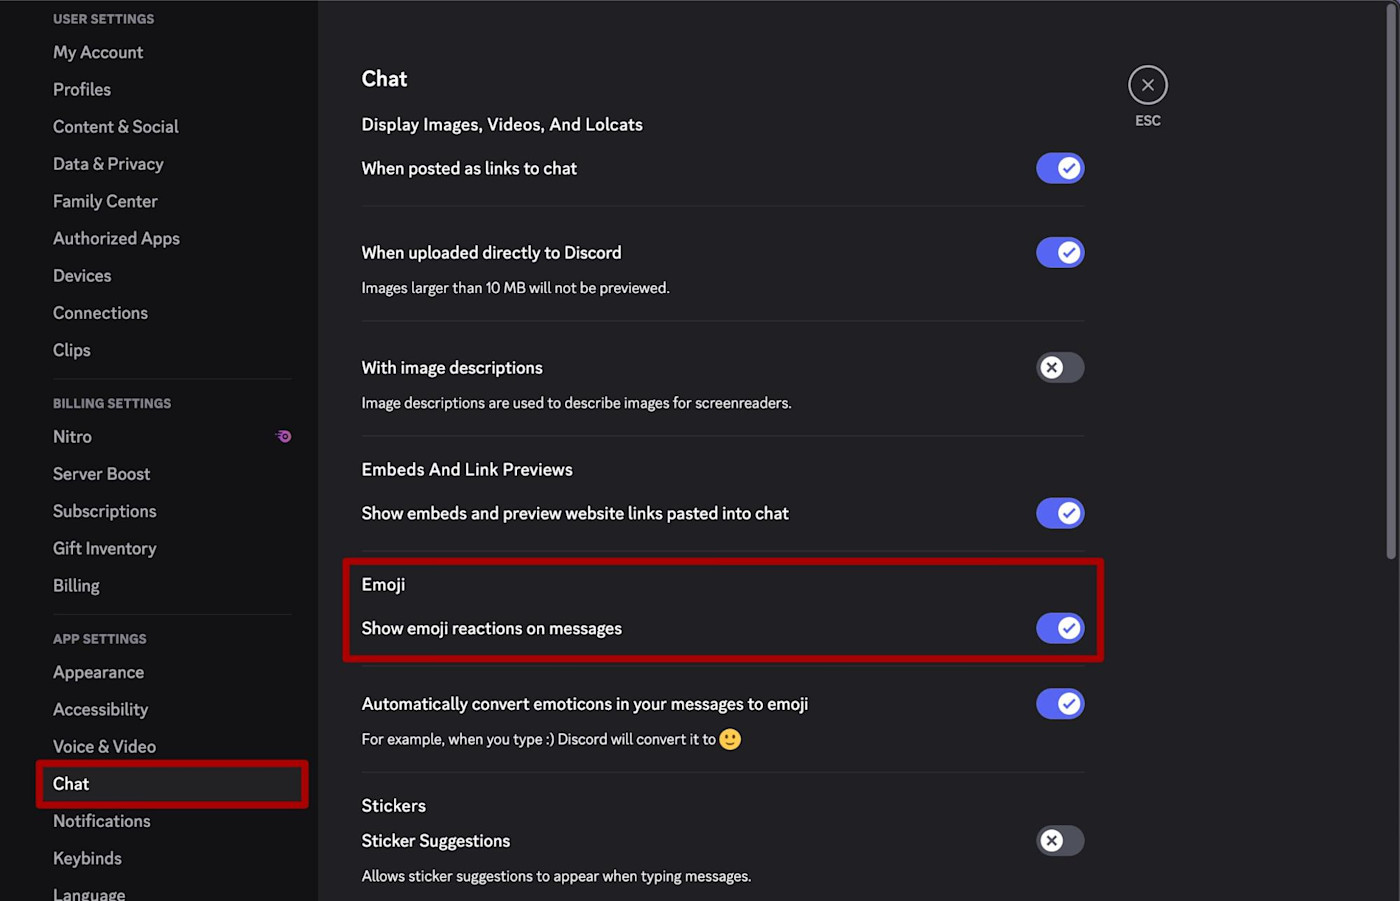Turn off previews when uploaded directly to Discord
This screenshot has width=1400, height=901.
tap(1060, 252)
